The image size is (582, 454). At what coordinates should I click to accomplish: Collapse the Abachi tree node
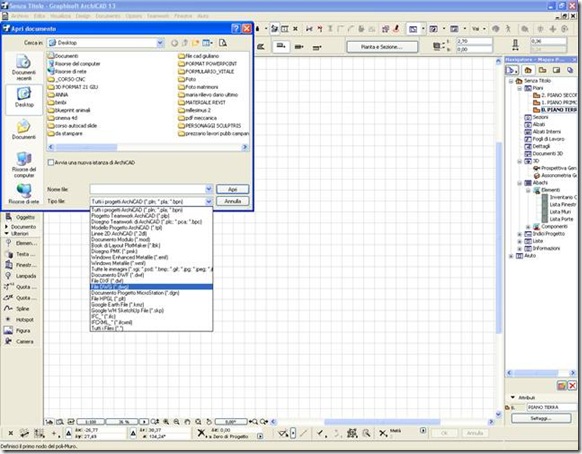tap(520, 183)
